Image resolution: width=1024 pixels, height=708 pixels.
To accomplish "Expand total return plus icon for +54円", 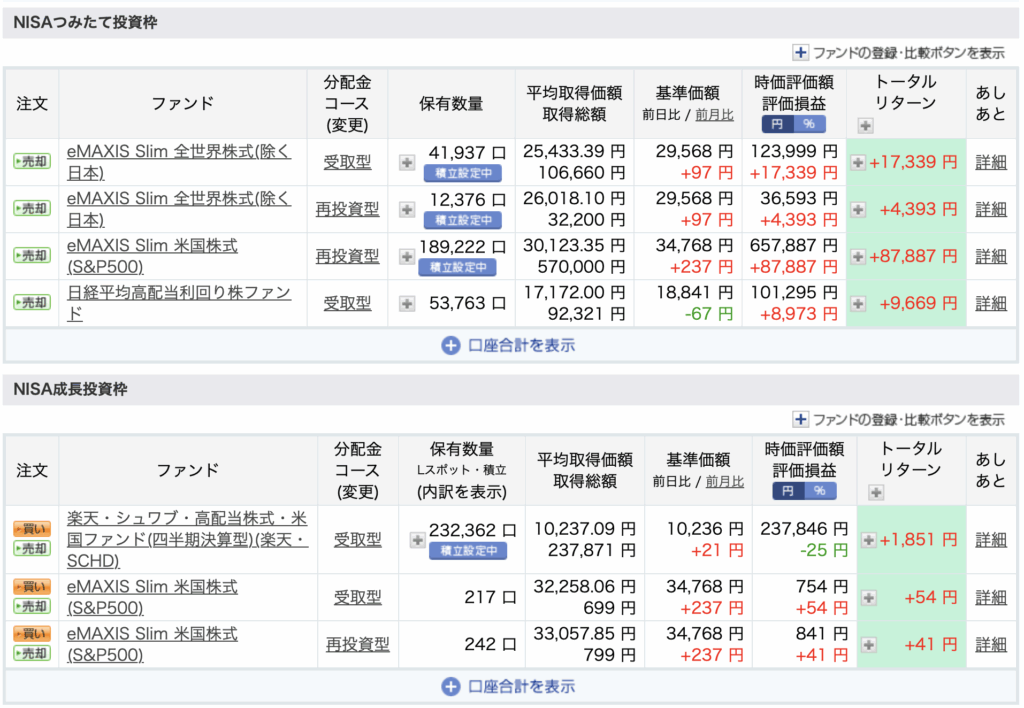I will coord(869,597).
